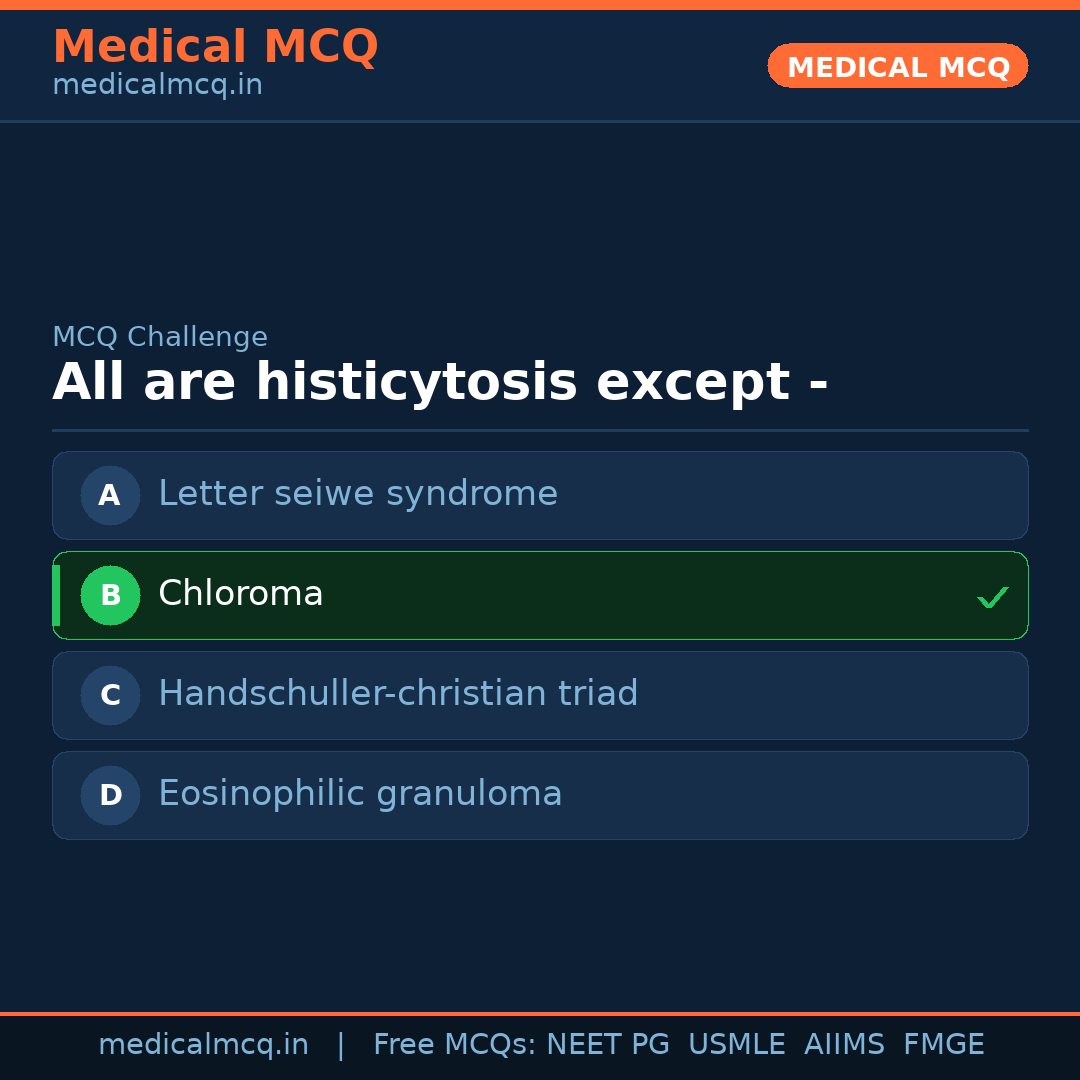
Task: Click the MCQ Challenge label
Action: [160, 338]
